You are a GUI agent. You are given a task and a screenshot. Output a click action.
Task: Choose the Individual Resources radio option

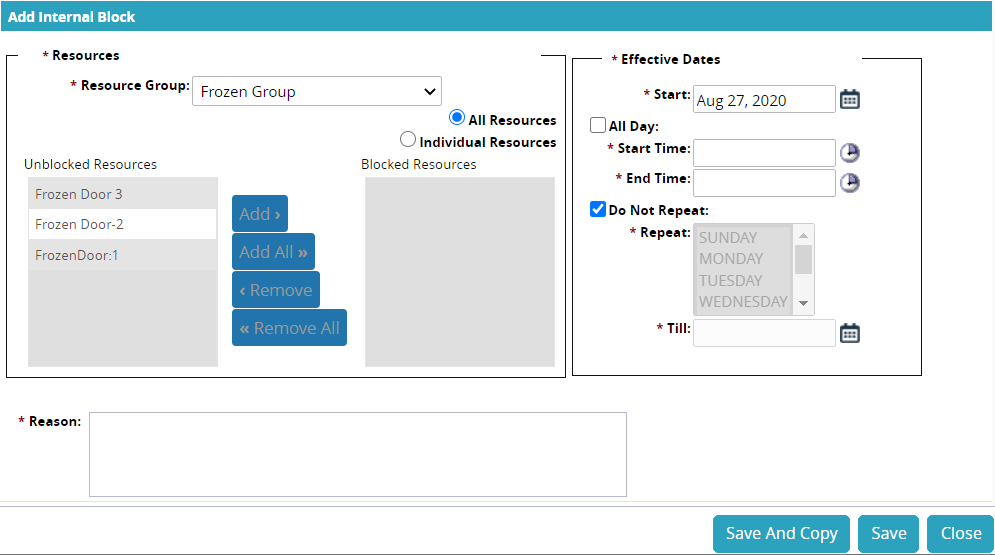coord(408,141)
